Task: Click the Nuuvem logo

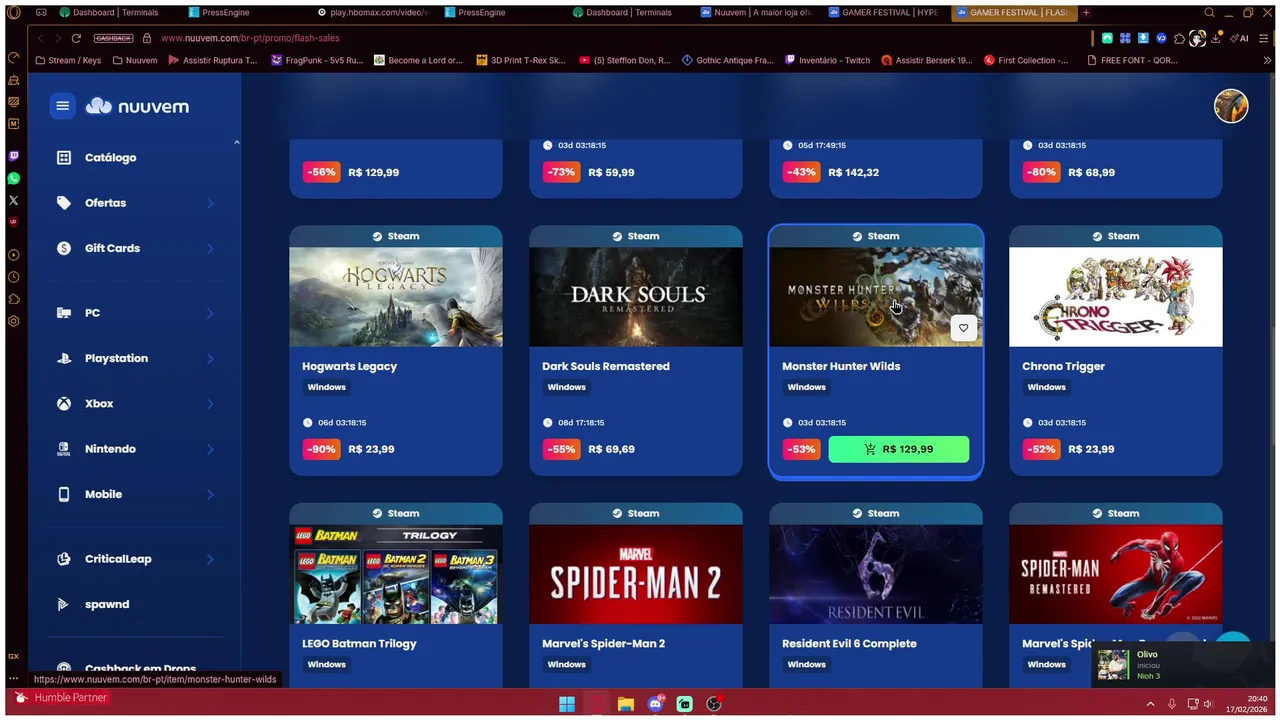Action: tap(137, 106)
